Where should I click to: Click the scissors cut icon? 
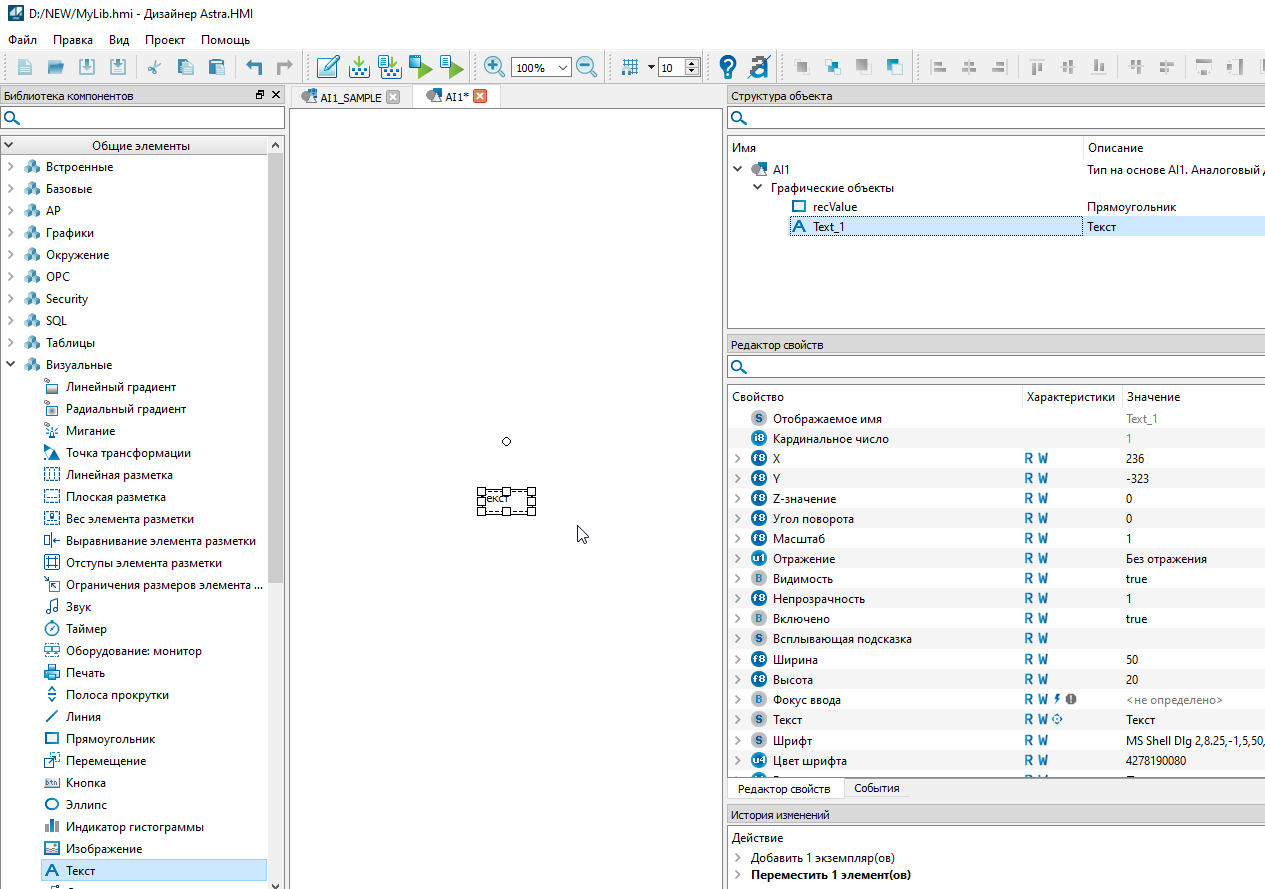(154, 67)
